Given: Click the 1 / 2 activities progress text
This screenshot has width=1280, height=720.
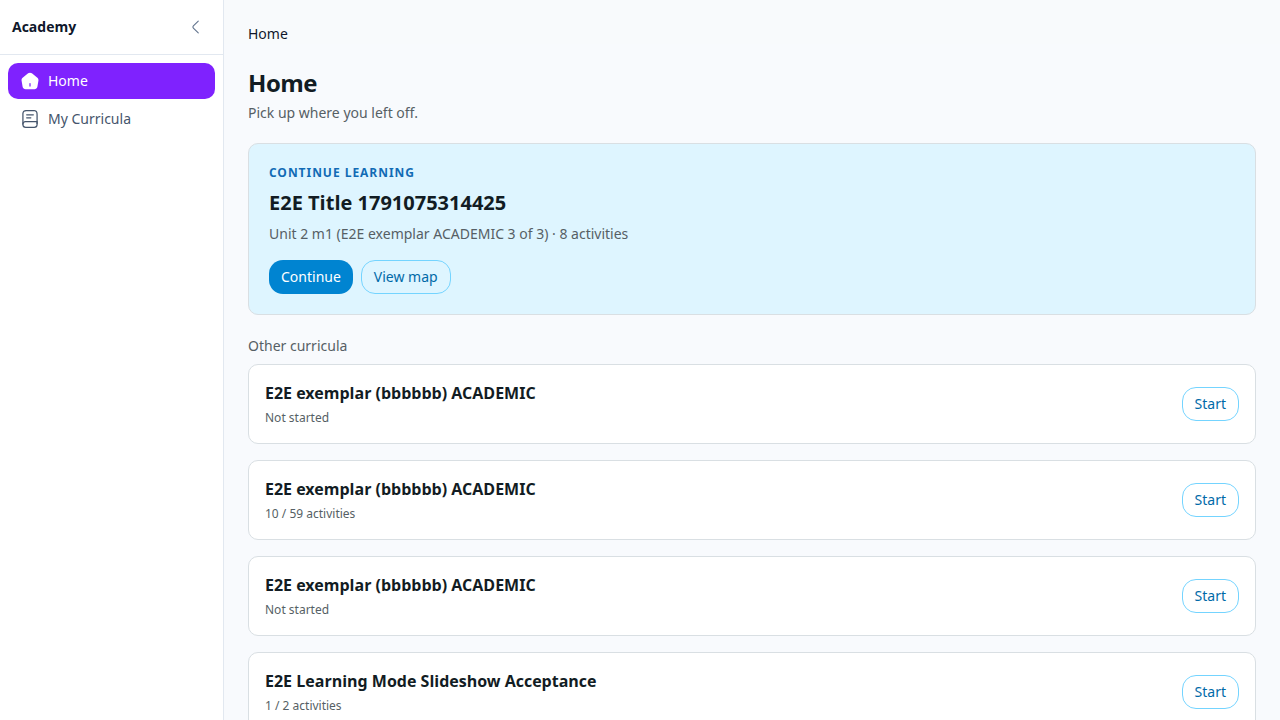Looking at the screenshot, I should click(303, 706).
